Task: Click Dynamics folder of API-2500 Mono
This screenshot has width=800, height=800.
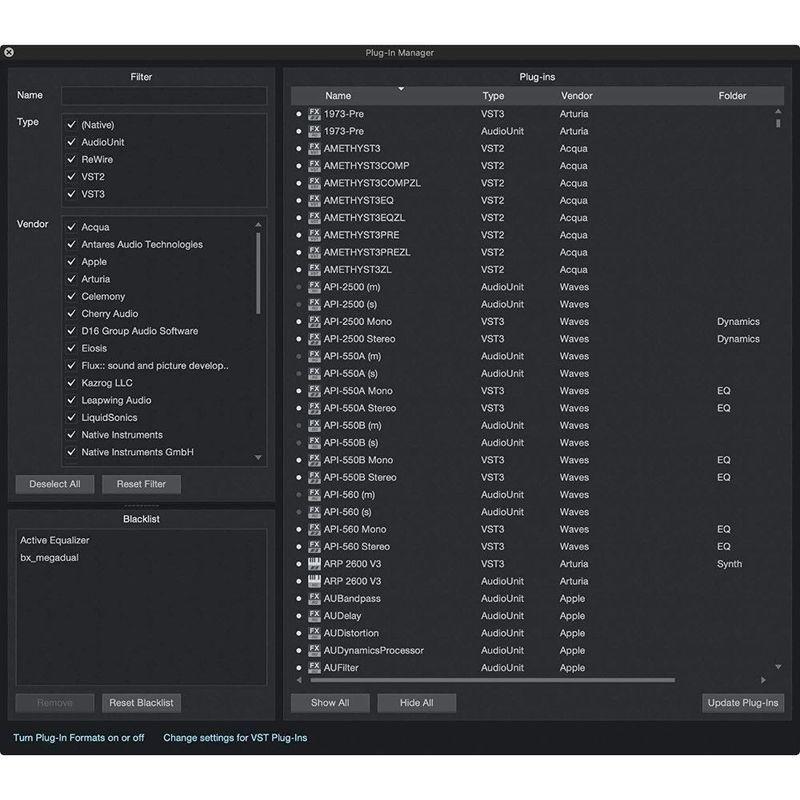Action: [x=738, y=321]
